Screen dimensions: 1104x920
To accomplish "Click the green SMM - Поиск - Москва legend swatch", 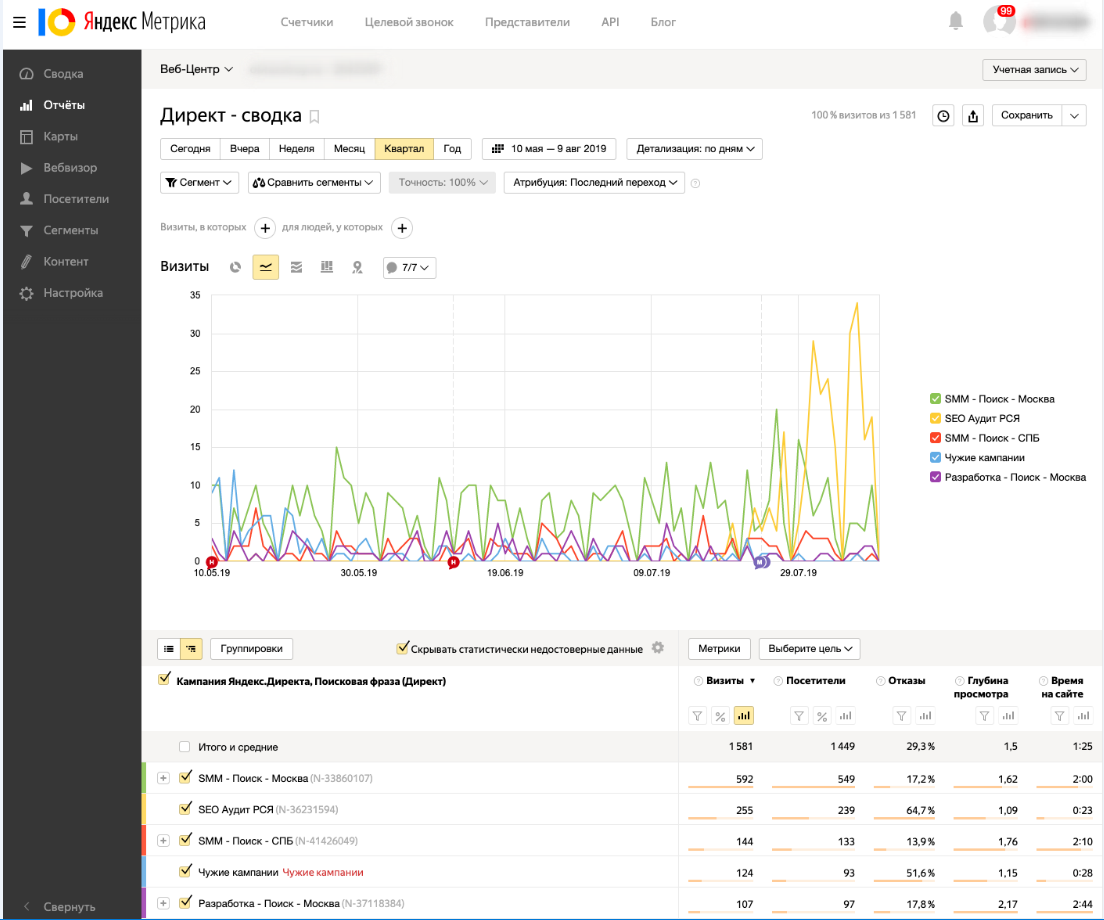I will 935,399.
